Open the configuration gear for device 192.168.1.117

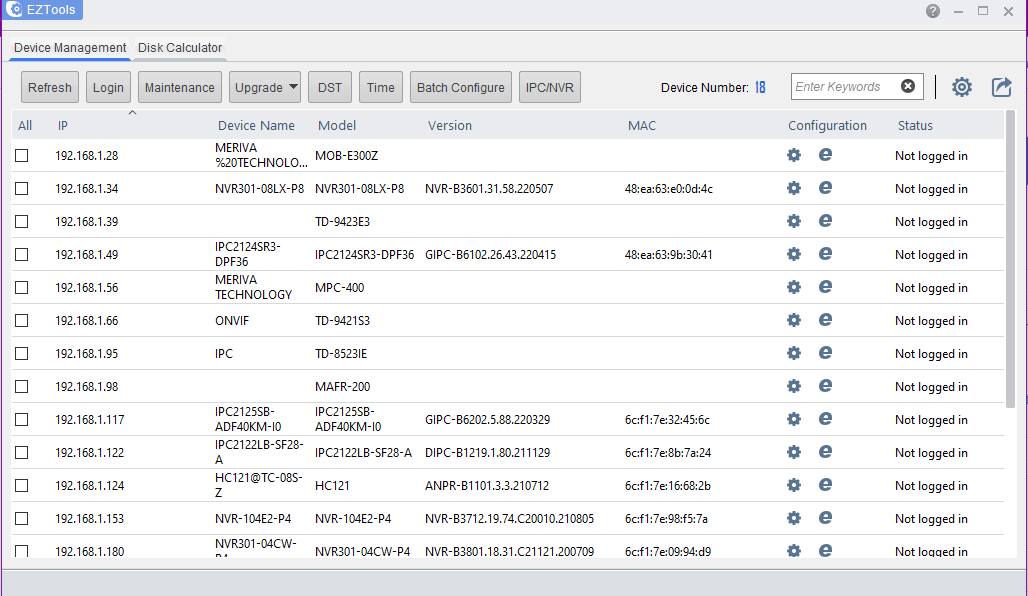tap(793, 419)
